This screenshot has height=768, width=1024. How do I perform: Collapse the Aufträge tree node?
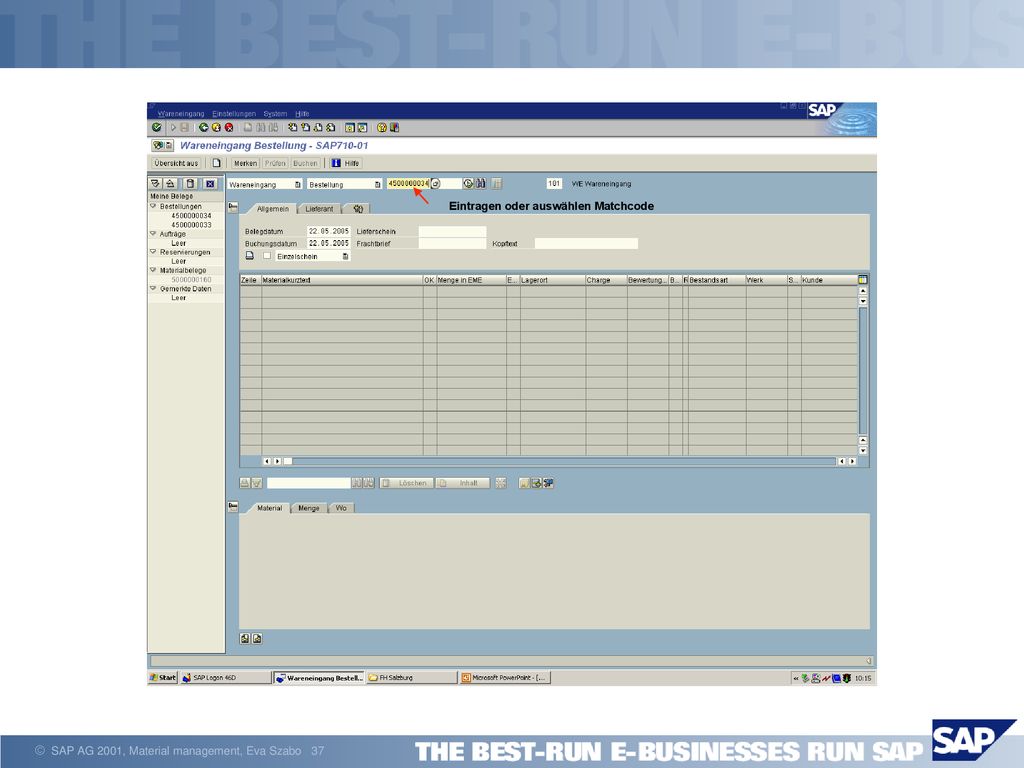pyautogui.click(x=153, y=233)
